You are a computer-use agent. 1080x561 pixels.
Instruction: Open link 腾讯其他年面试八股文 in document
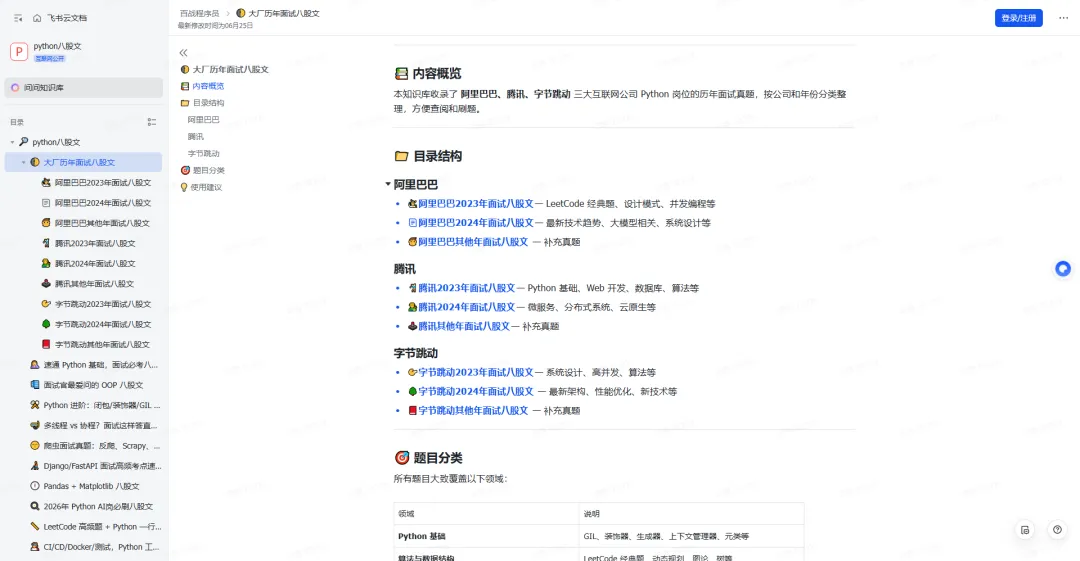[x=464, y=327]
